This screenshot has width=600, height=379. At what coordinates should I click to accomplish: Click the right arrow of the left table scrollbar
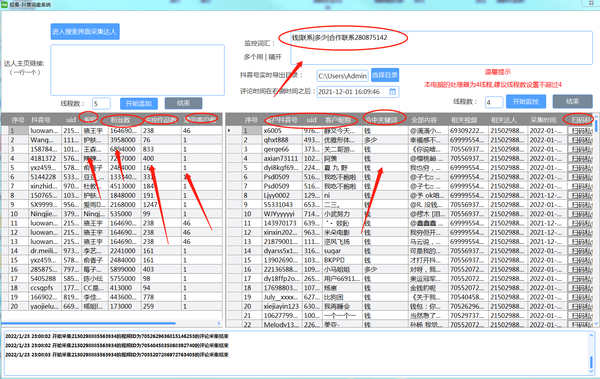tap(219, 323)
